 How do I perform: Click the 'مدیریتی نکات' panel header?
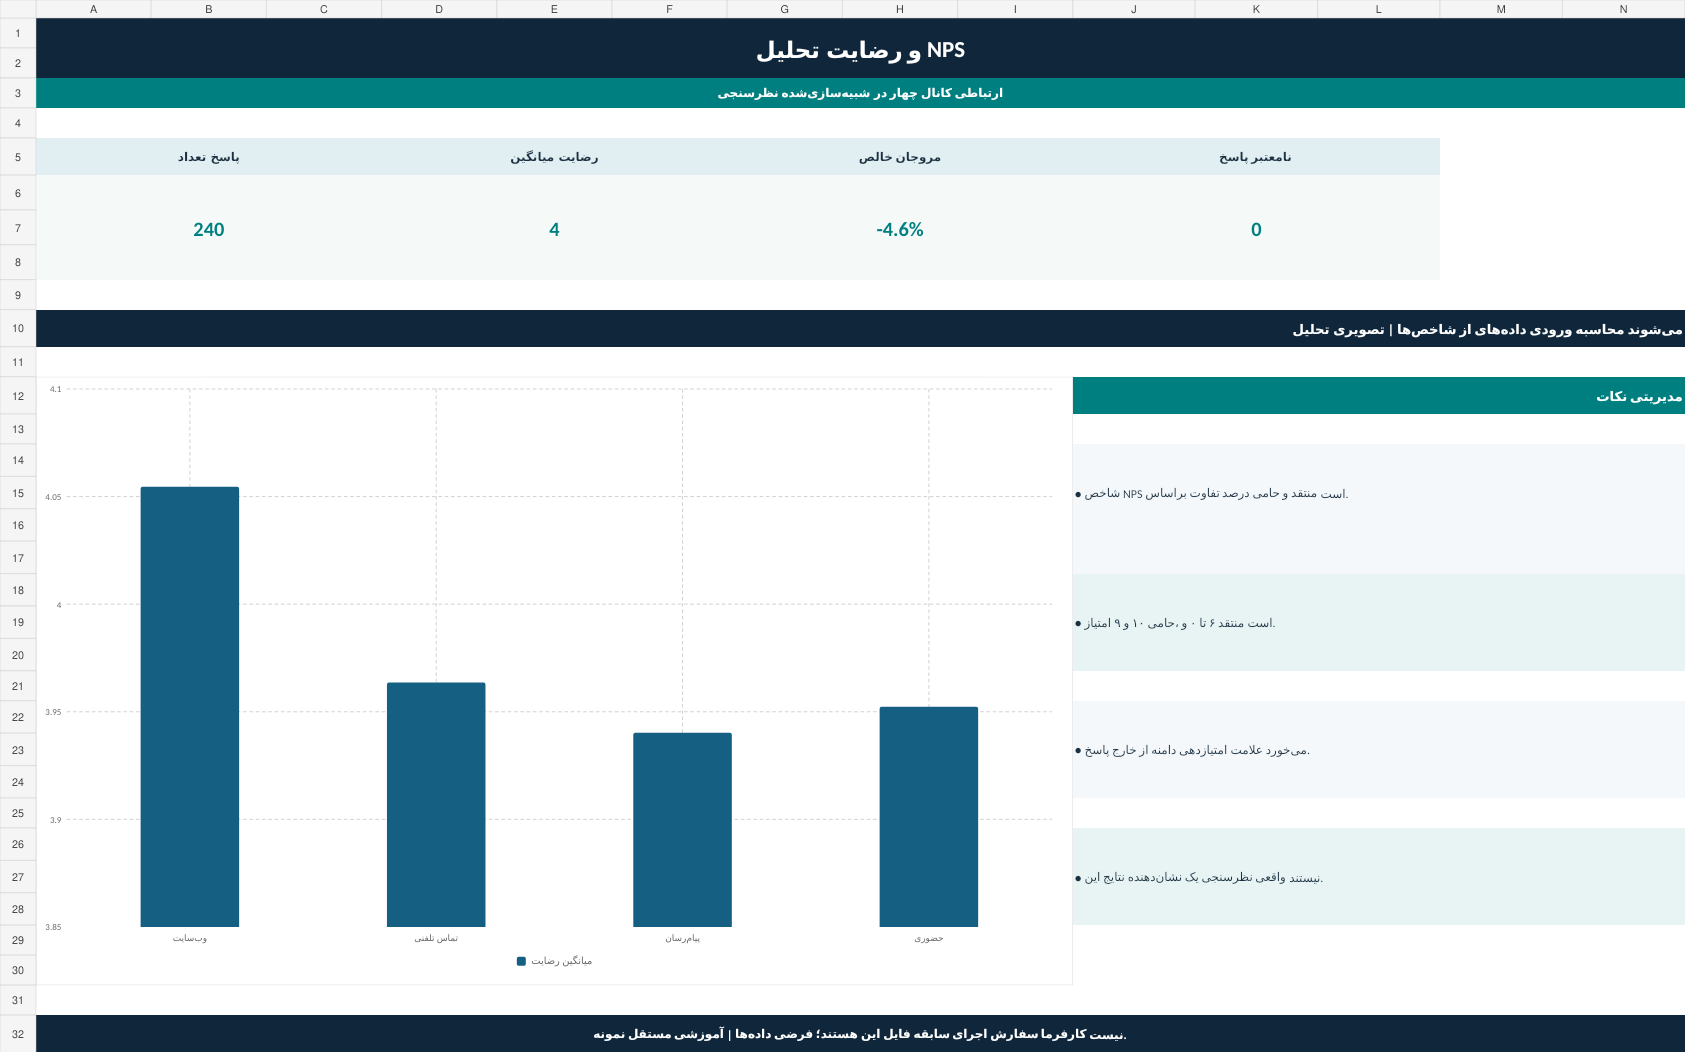pos(1379,396)
